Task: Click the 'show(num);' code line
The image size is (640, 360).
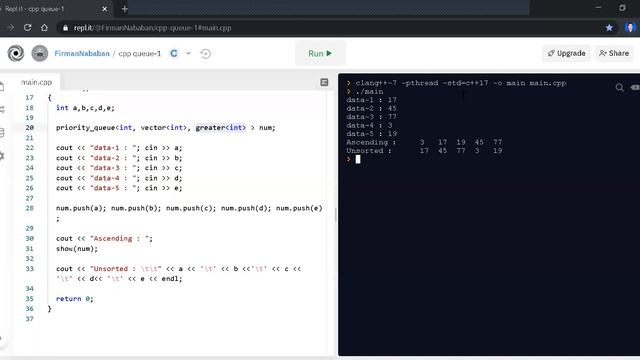Action: [x=77, y=249]
